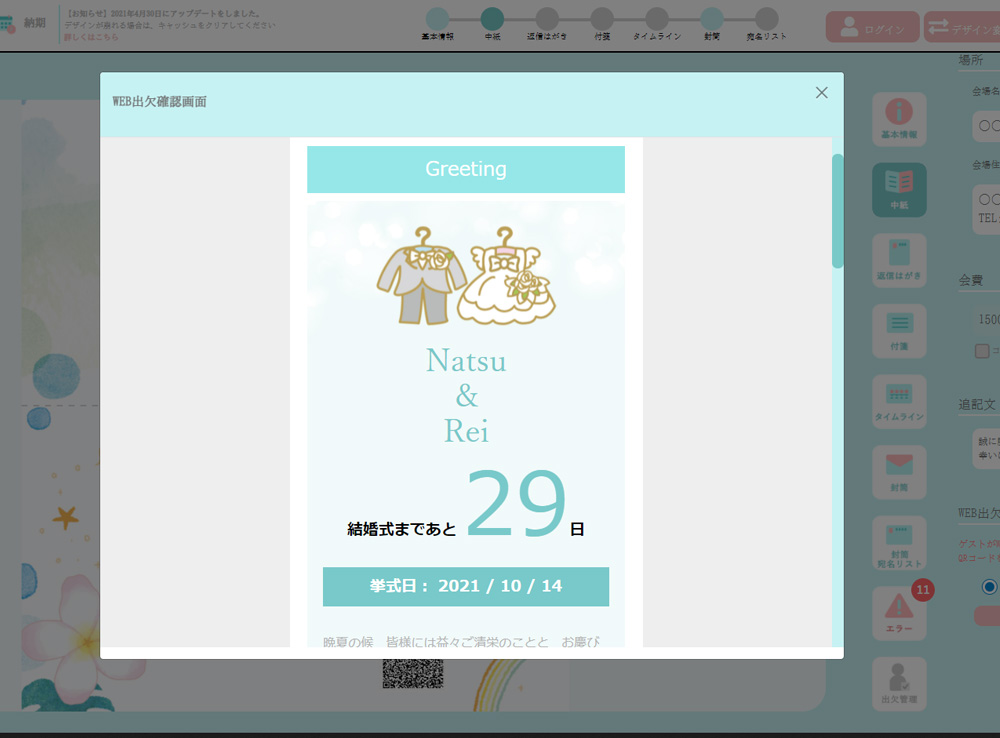1000x738 pixels.
Task: Go to 封筒 step in top progress bar
Action: tap(712, 19)
